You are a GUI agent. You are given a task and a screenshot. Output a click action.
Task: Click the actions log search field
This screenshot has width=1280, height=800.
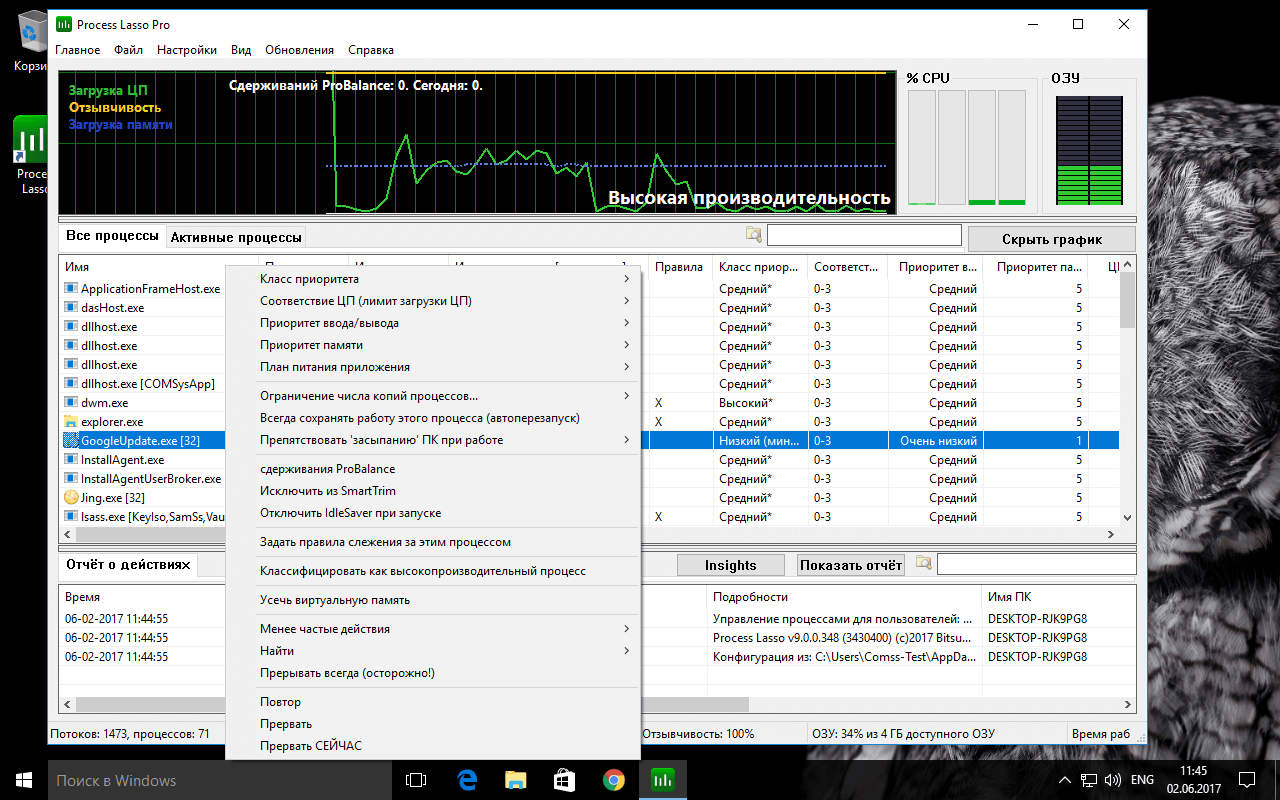1036,564
